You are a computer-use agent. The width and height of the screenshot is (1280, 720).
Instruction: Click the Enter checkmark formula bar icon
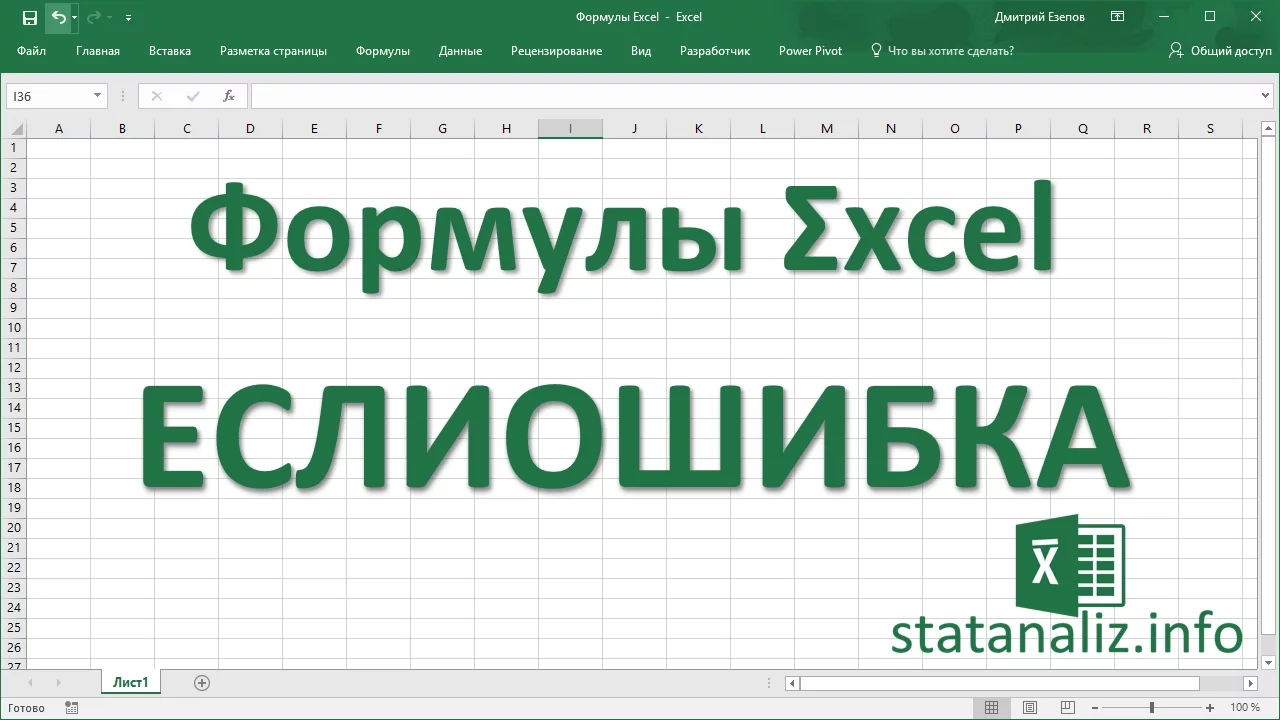(x=193, y=96)
